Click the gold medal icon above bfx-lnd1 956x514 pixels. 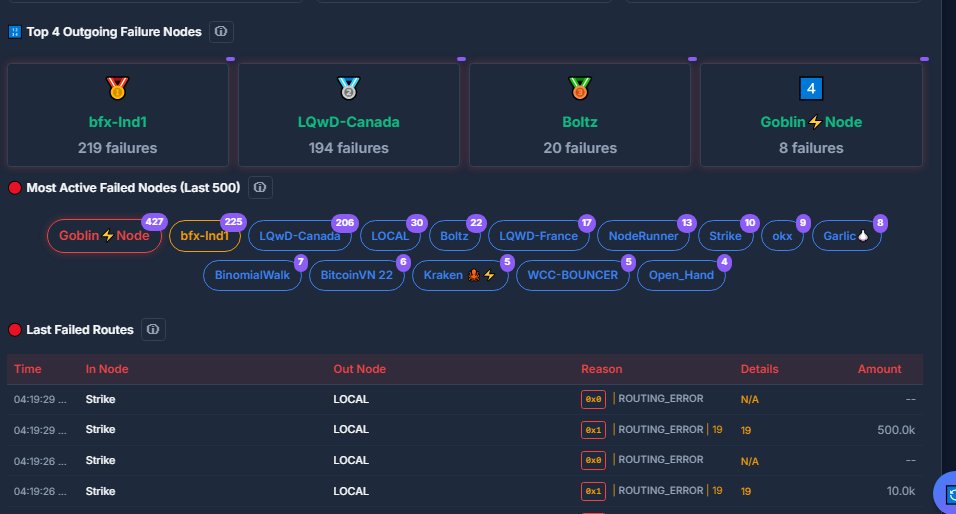point(117,88)
